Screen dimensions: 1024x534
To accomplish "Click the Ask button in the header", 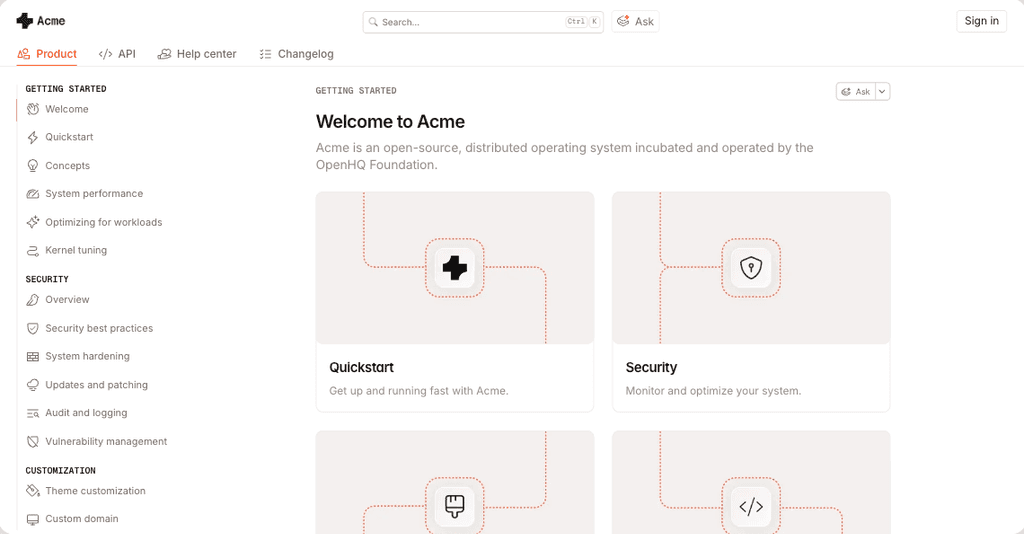I will pyautogui.click(x=635, y=22).
